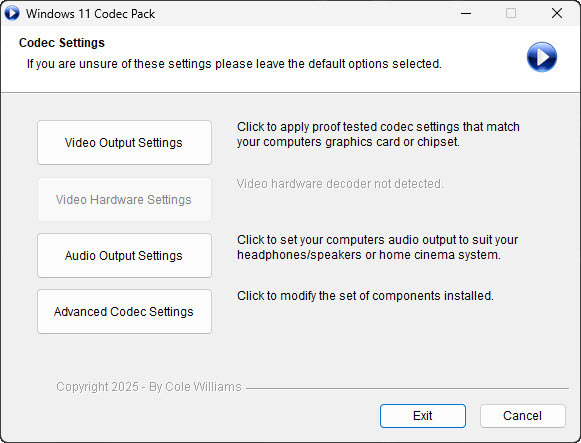Click the Copyright 2025 Cole Williams text
The image size is (581, 443).
point(149,387)
